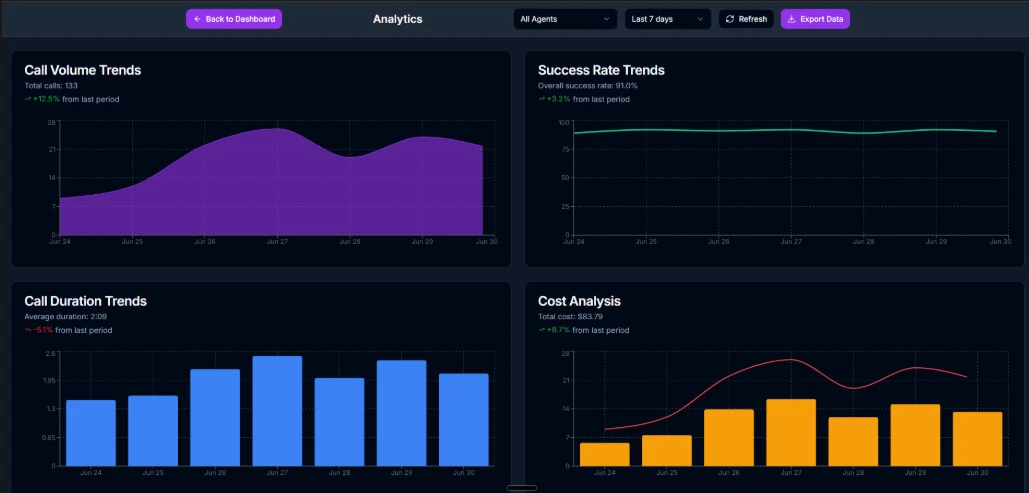The height and width of the screenshot is (493, 1029).
Task: Click the orange Jun 30 bar in Cost Analysis
Action: pyautogui.click(x=978, y=439)
